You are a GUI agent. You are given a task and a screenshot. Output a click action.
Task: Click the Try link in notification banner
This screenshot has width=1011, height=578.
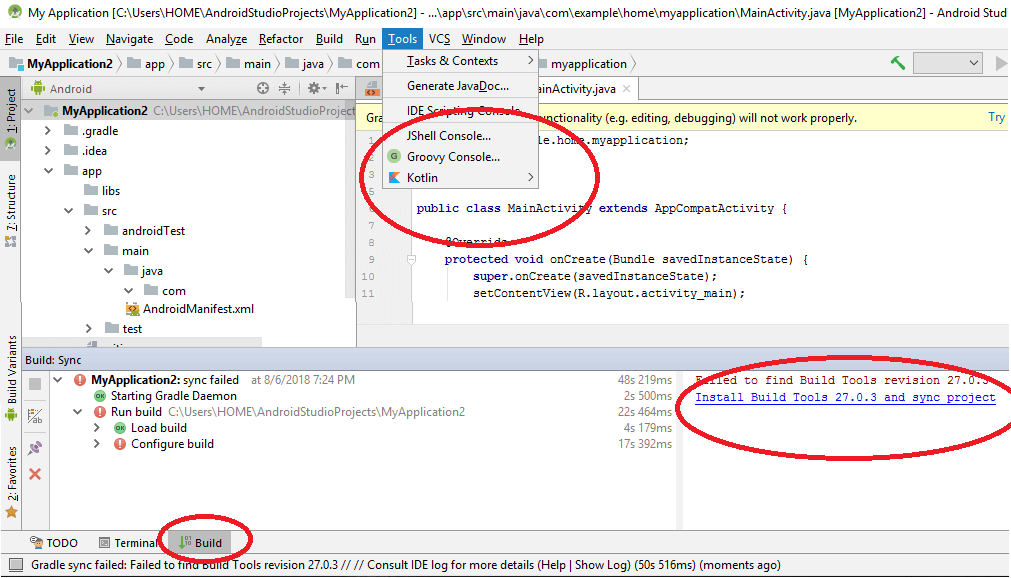(x=996, y=117)
